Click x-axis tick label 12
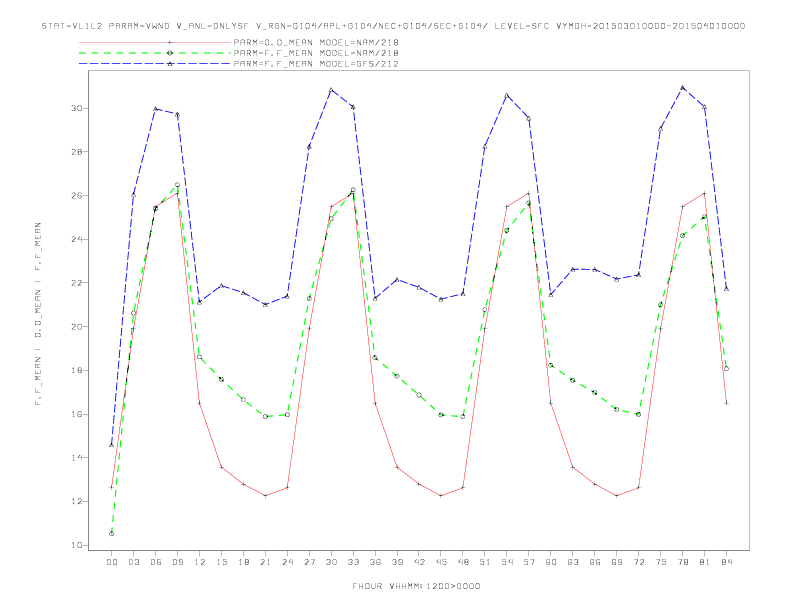792x612 pixels. [200, 562]
